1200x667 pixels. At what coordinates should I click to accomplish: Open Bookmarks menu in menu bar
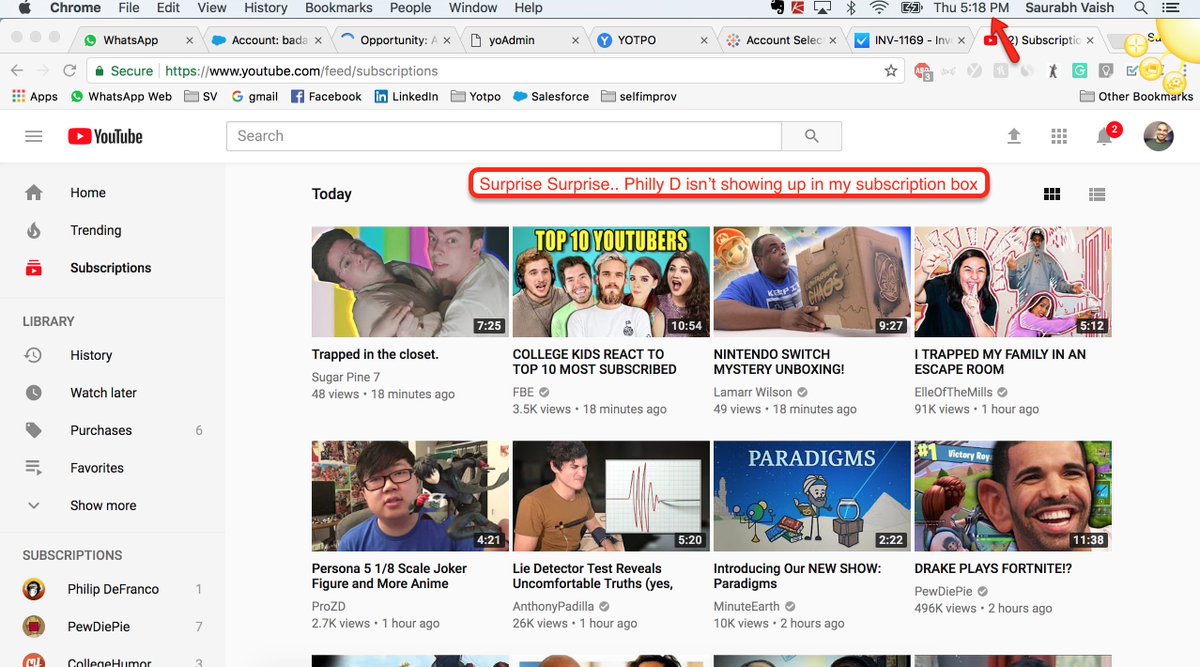(x=339, y=8)
